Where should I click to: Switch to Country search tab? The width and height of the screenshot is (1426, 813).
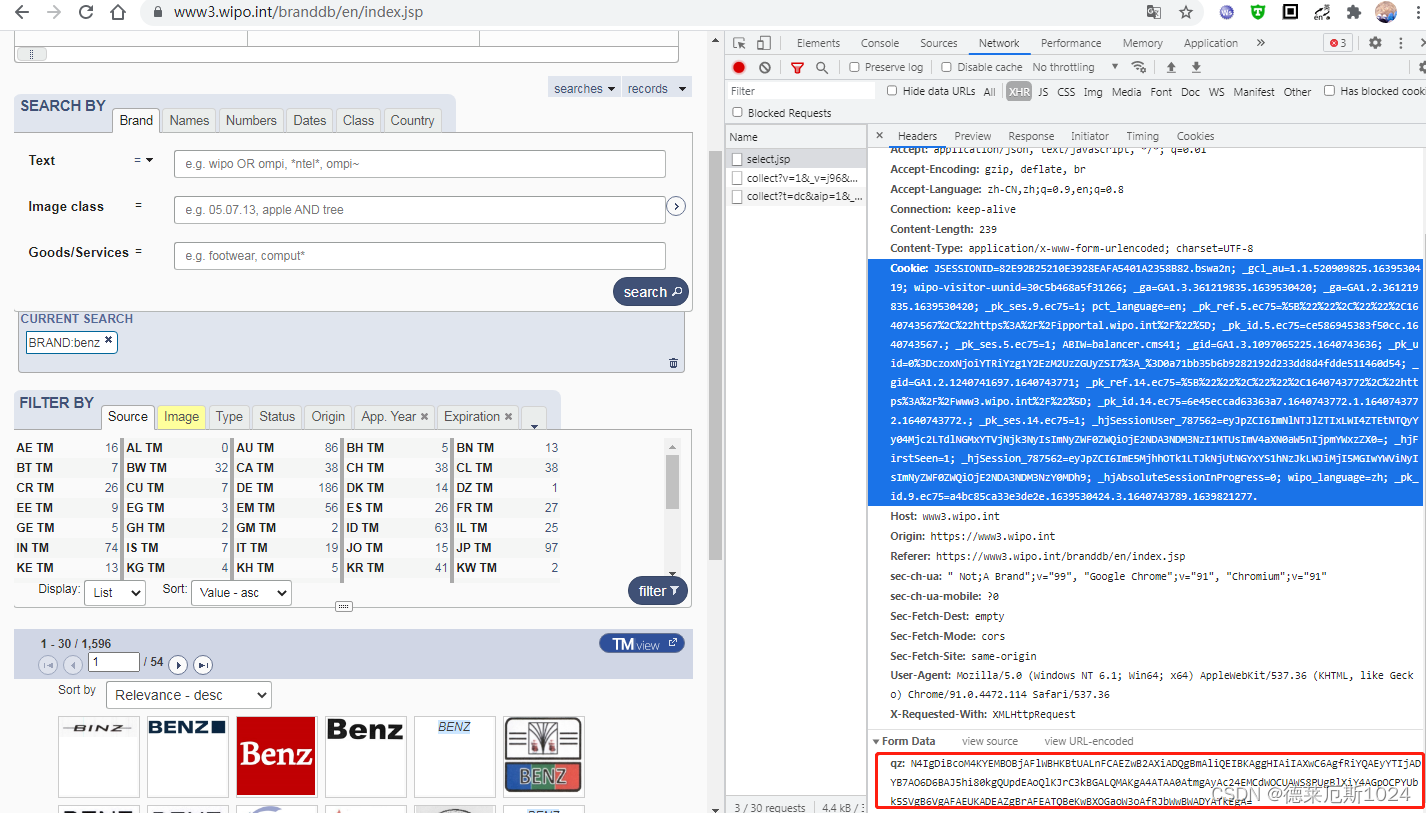point(412,120)
